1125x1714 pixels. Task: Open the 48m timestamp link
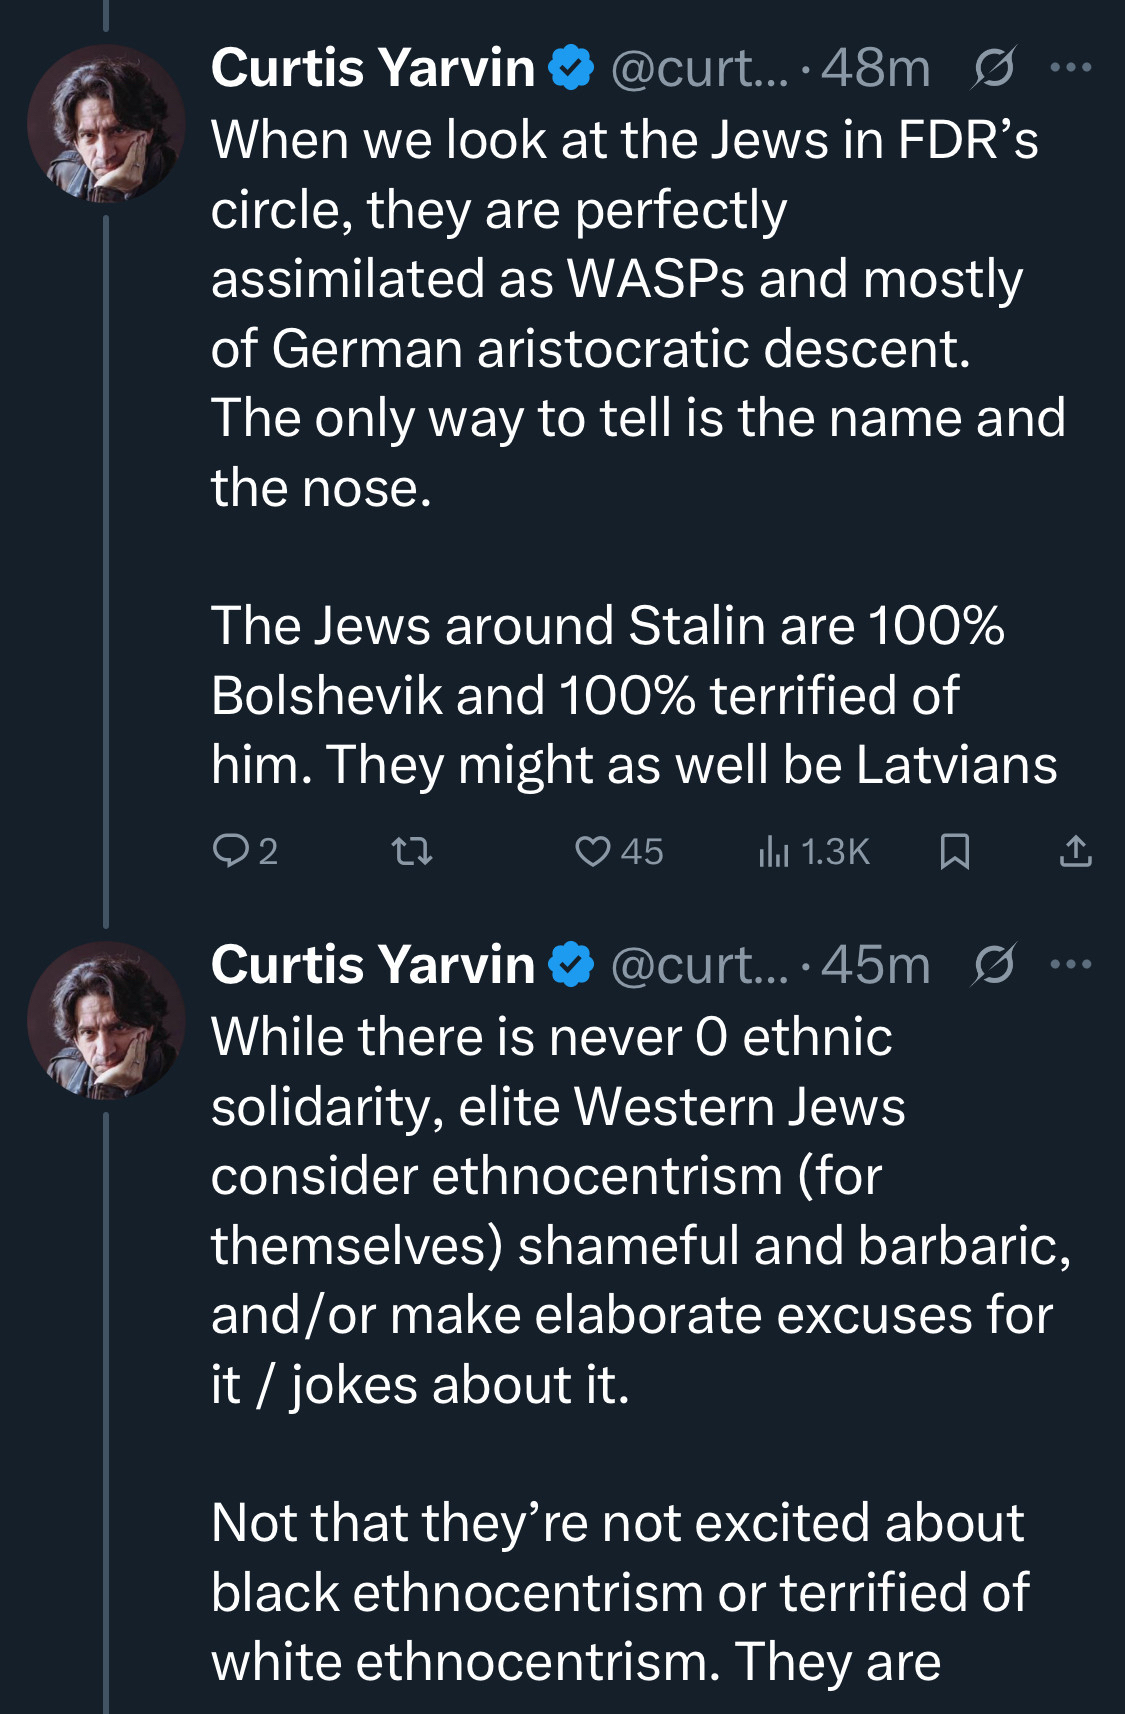pyautogui.click(x=876, y=68)
